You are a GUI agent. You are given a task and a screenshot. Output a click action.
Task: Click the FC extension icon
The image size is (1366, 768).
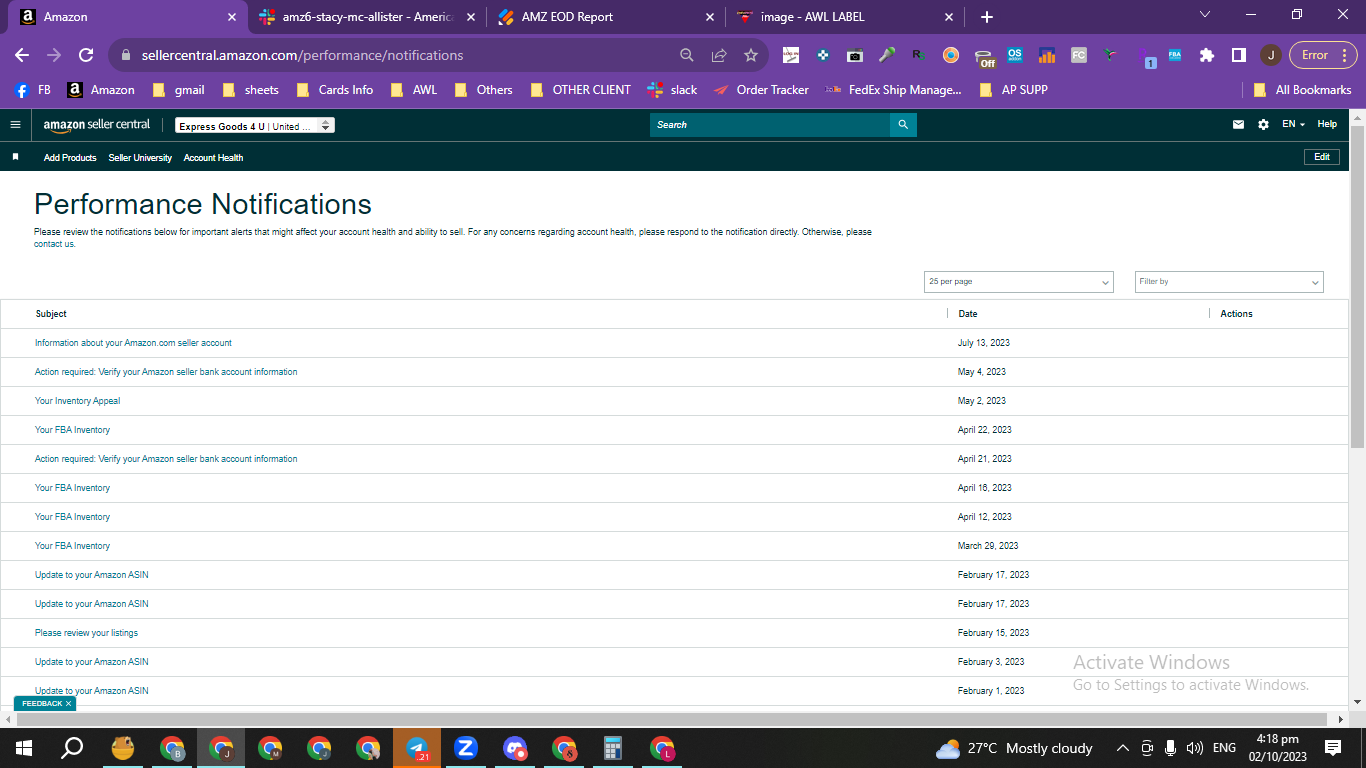tap(1079, 55)
